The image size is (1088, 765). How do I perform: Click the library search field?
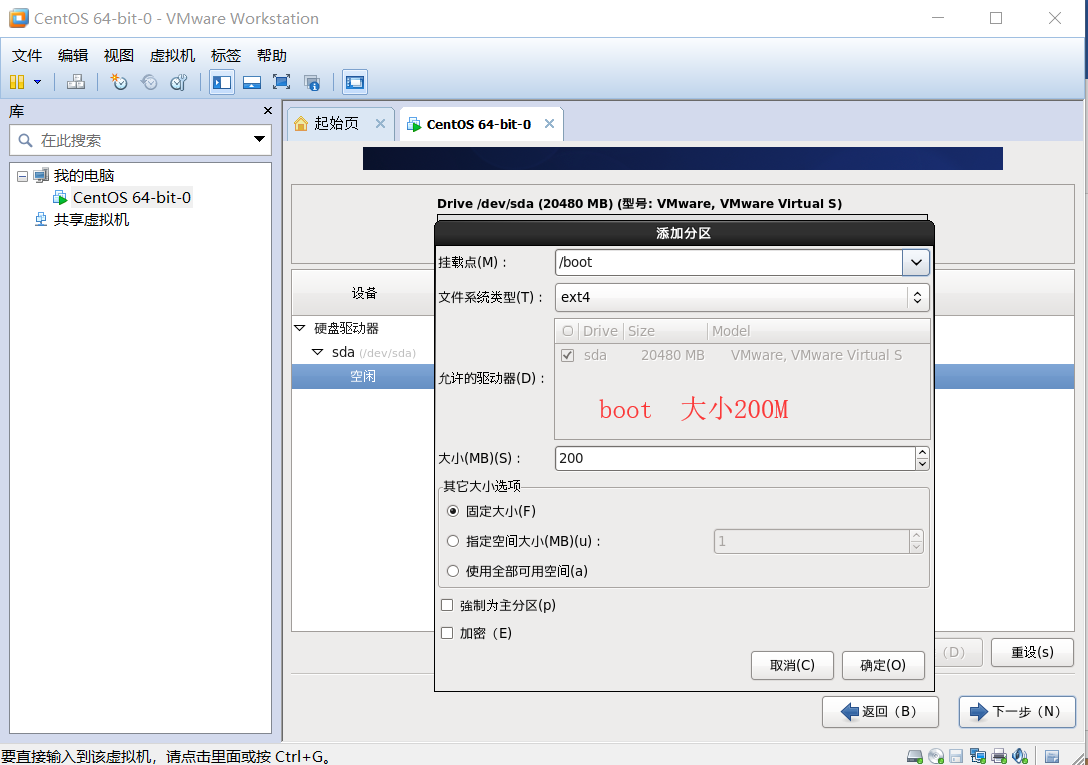click(x=140, y=140)
